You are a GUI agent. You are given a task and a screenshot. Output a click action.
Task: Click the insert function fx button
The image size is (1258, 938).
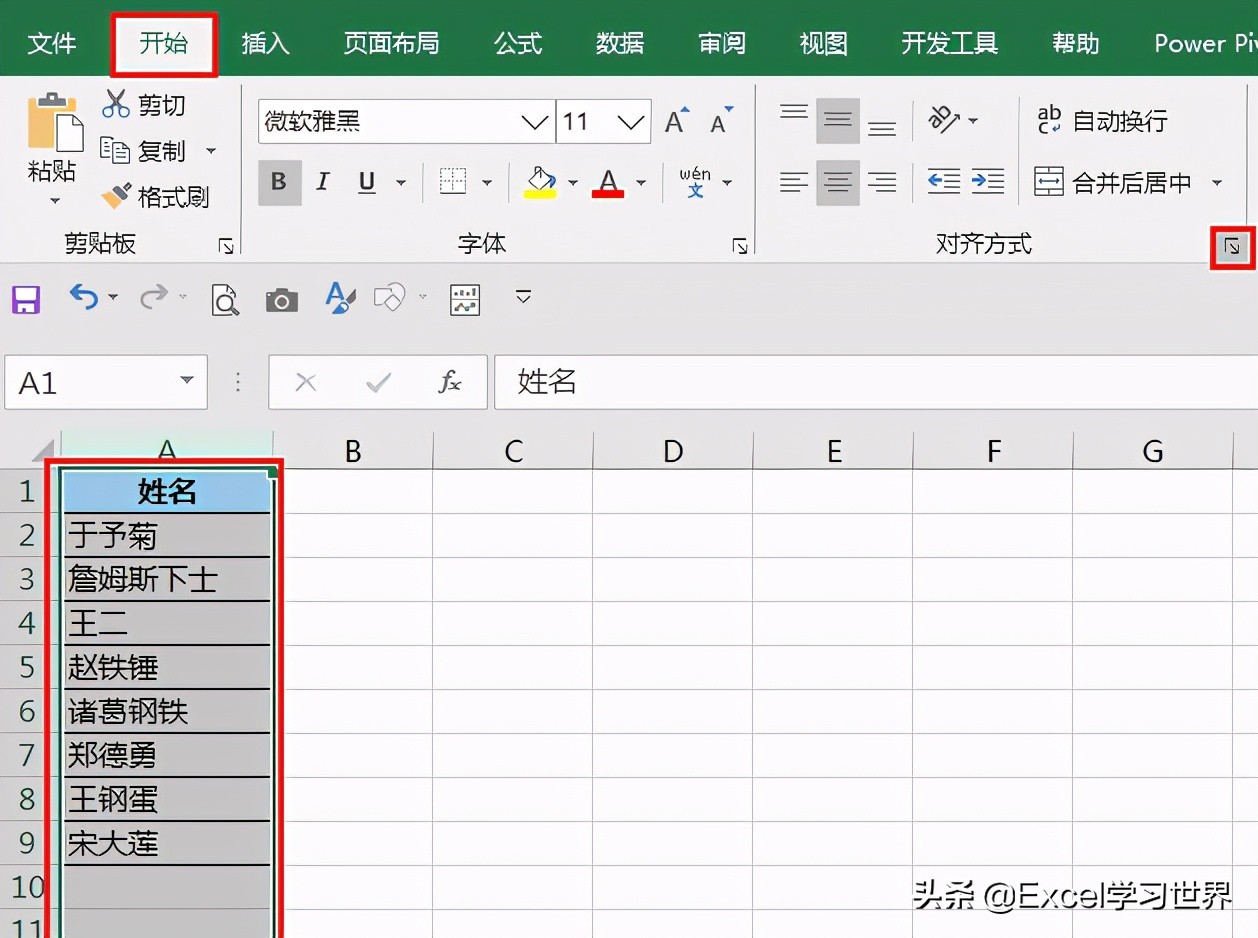pos(450,382)
